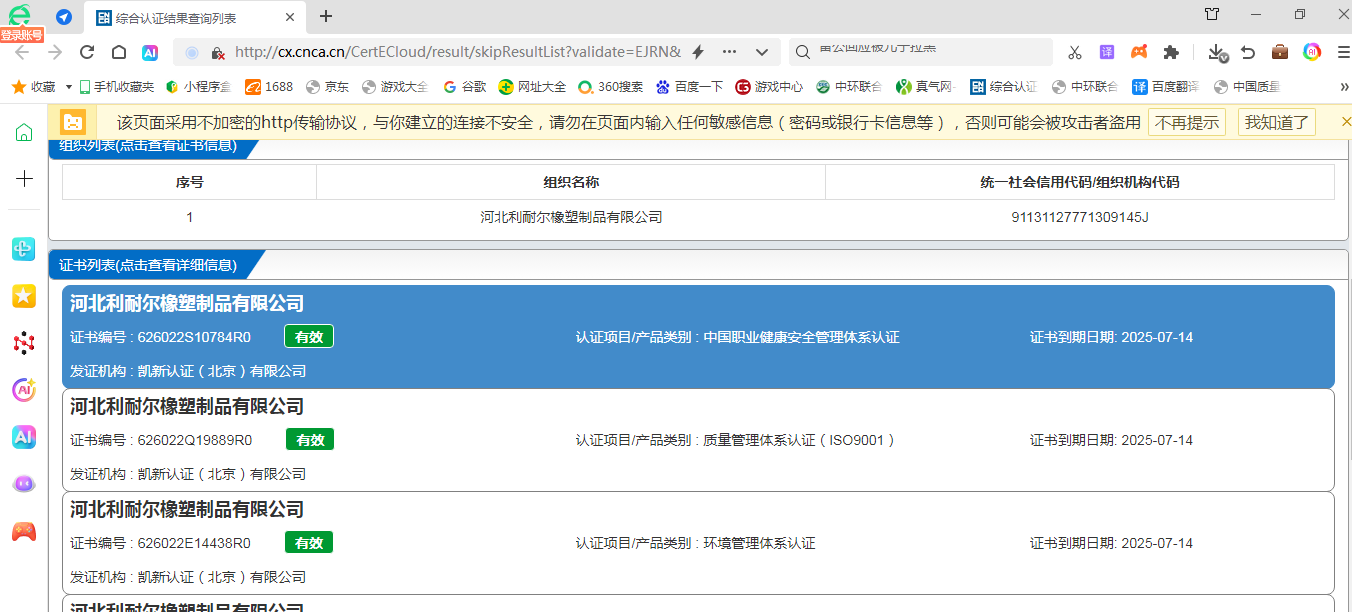The image size is (1352, 612).
Task: Open a new tab with plus button
Action: pyautogui.click(x=326, y=16)
